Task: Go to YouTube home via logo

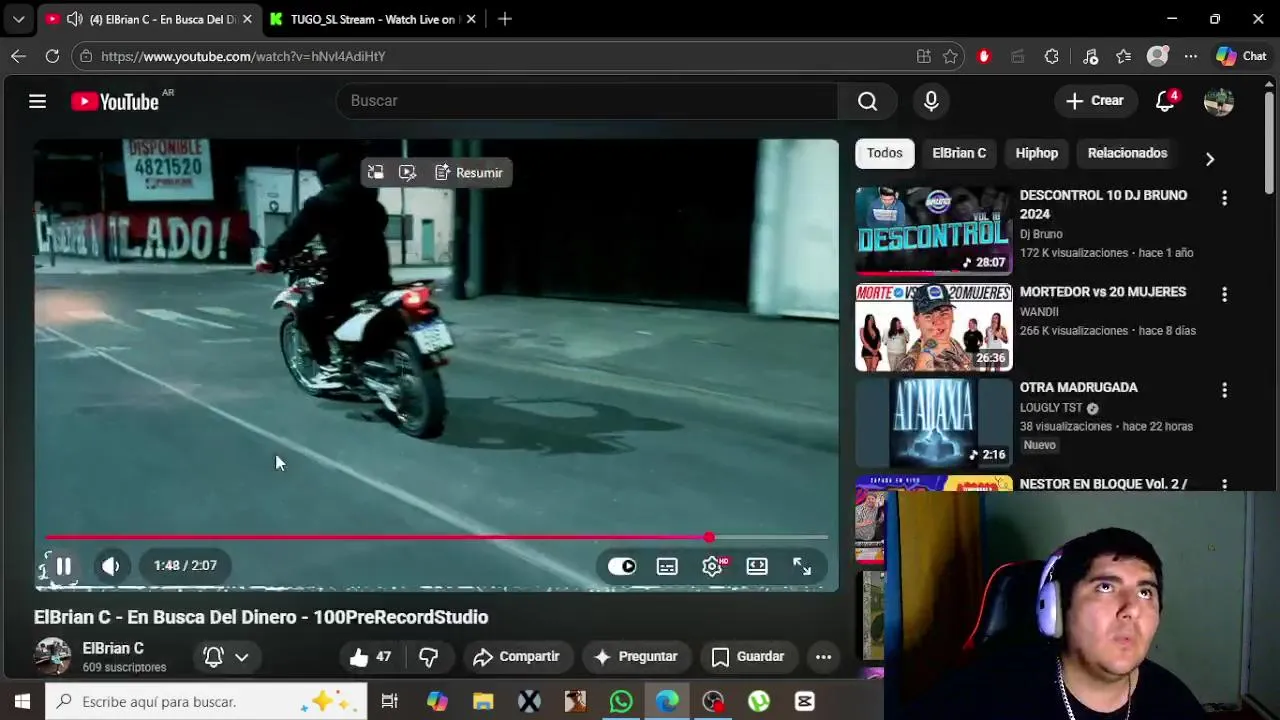Action: point(115,101)
